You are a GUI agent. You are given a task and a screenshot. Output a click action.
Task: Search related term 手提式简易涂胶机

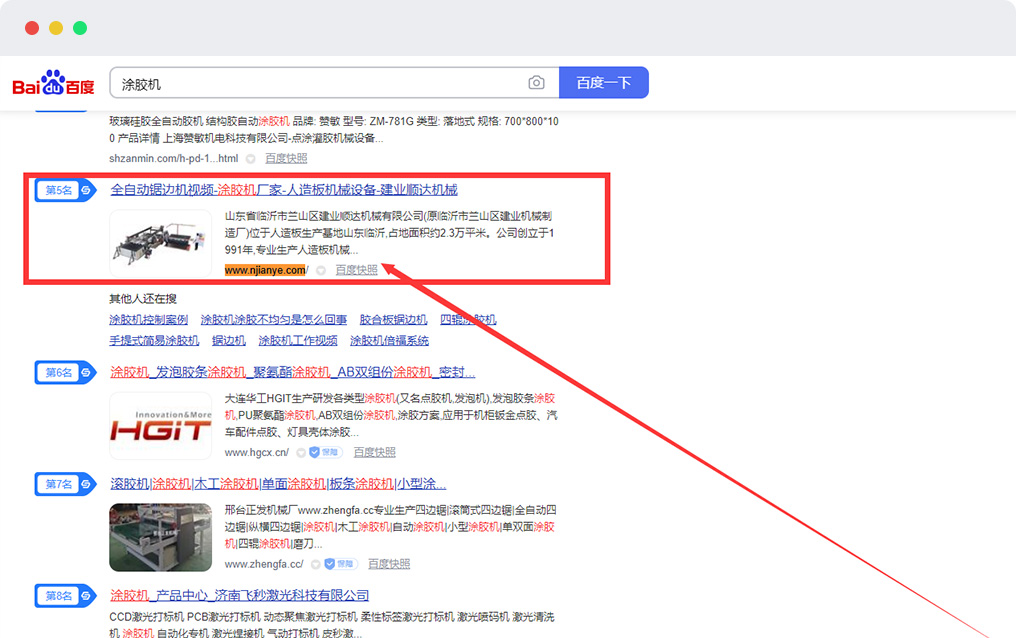[154, 341]
